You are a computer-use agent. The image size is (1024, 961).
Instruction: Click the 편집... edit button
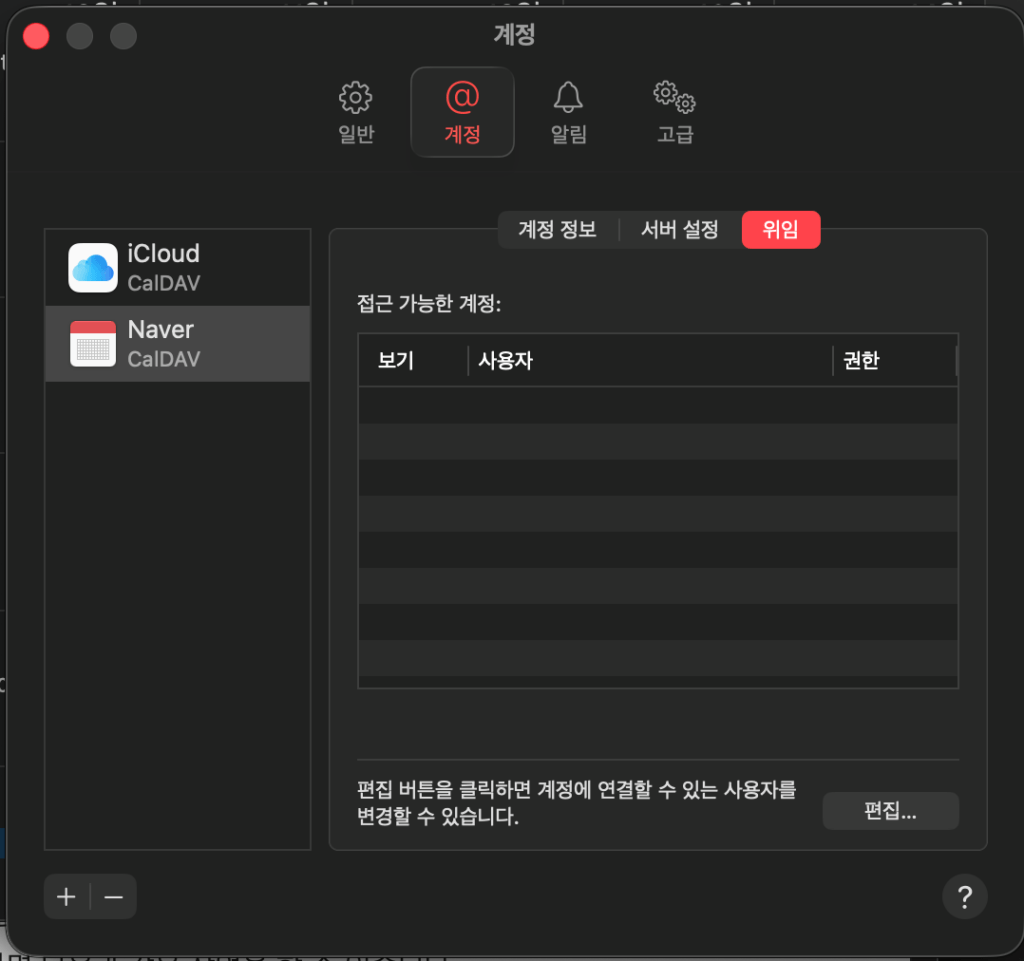[890, 812]
